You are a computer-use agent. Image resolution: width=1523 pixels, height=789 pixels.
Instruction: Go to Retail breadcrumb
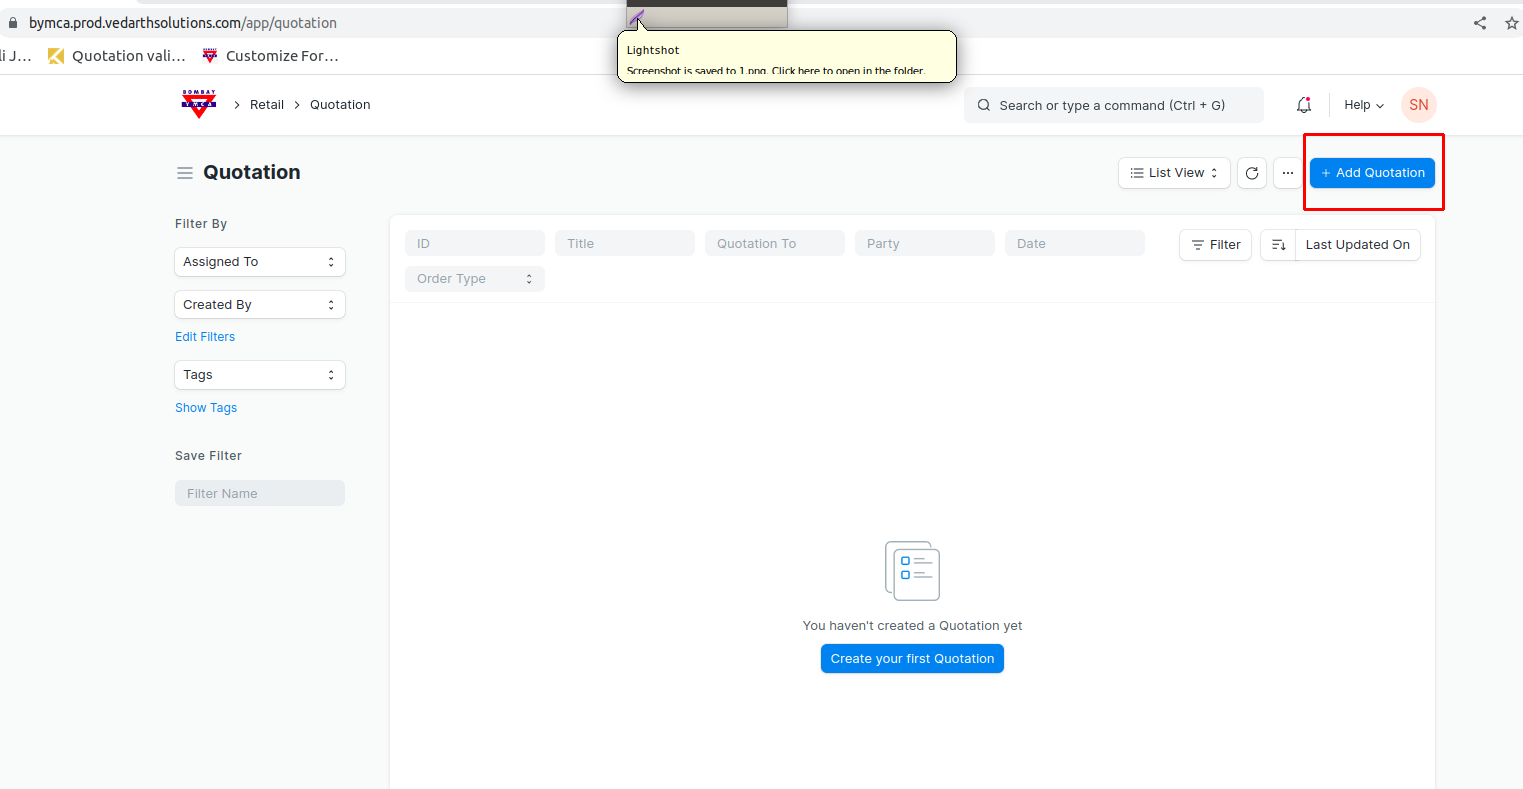pyautogui.click(x=267, y=105)
